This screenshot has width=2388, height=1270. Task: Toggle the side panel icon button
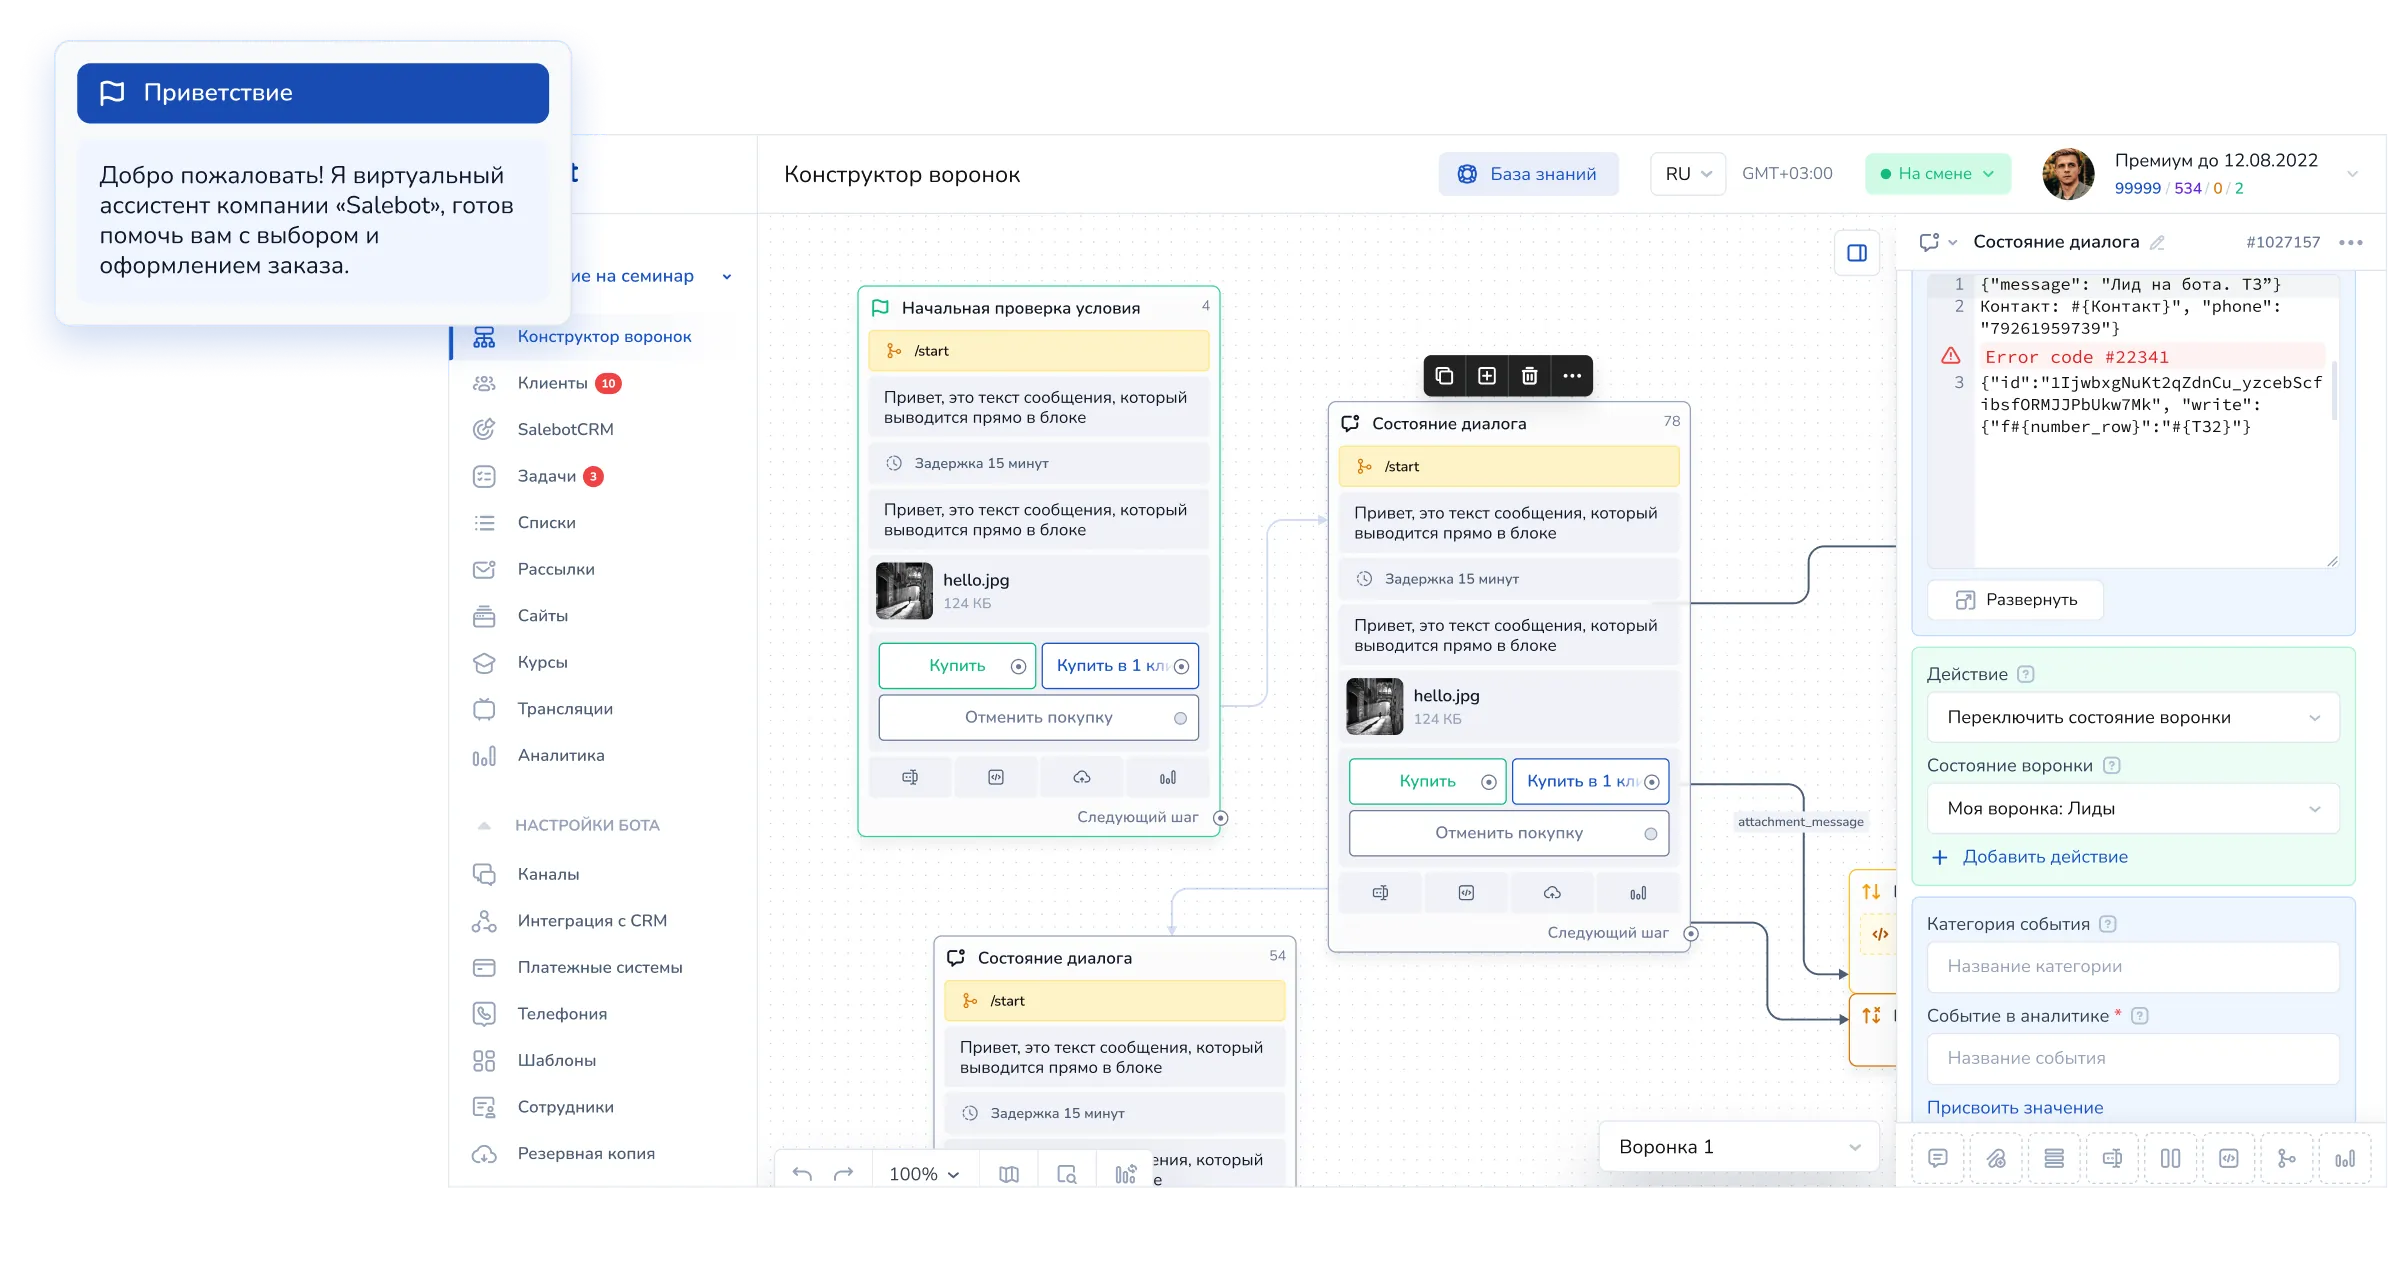(1857, 253)
